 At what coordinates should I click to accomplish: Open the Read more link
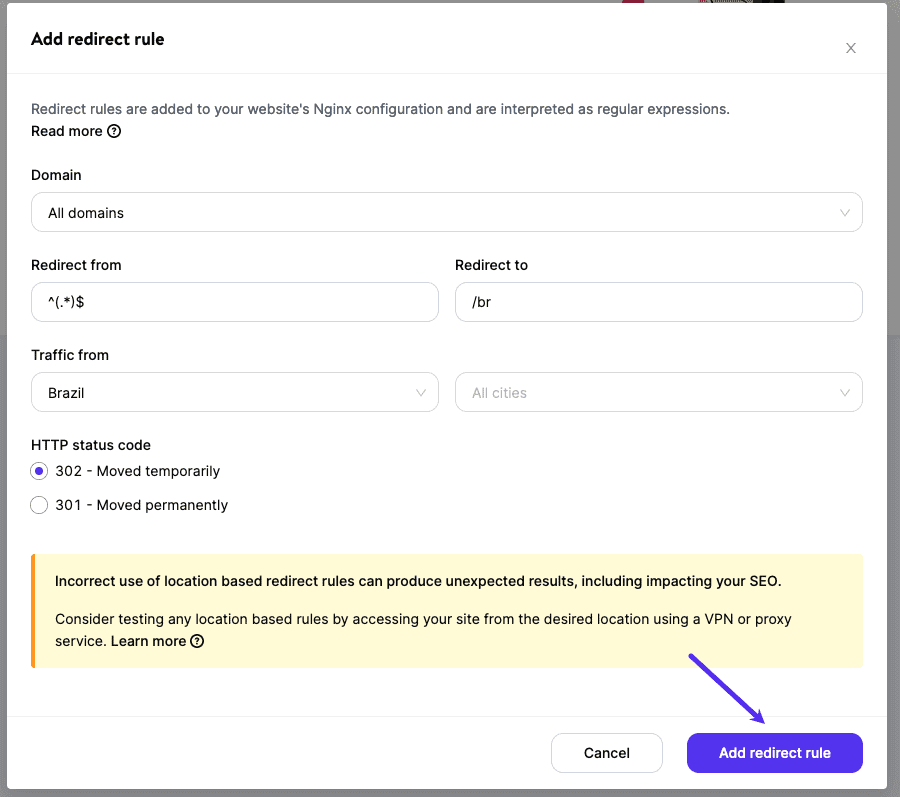pyautogui.click(x=67, y=131)
